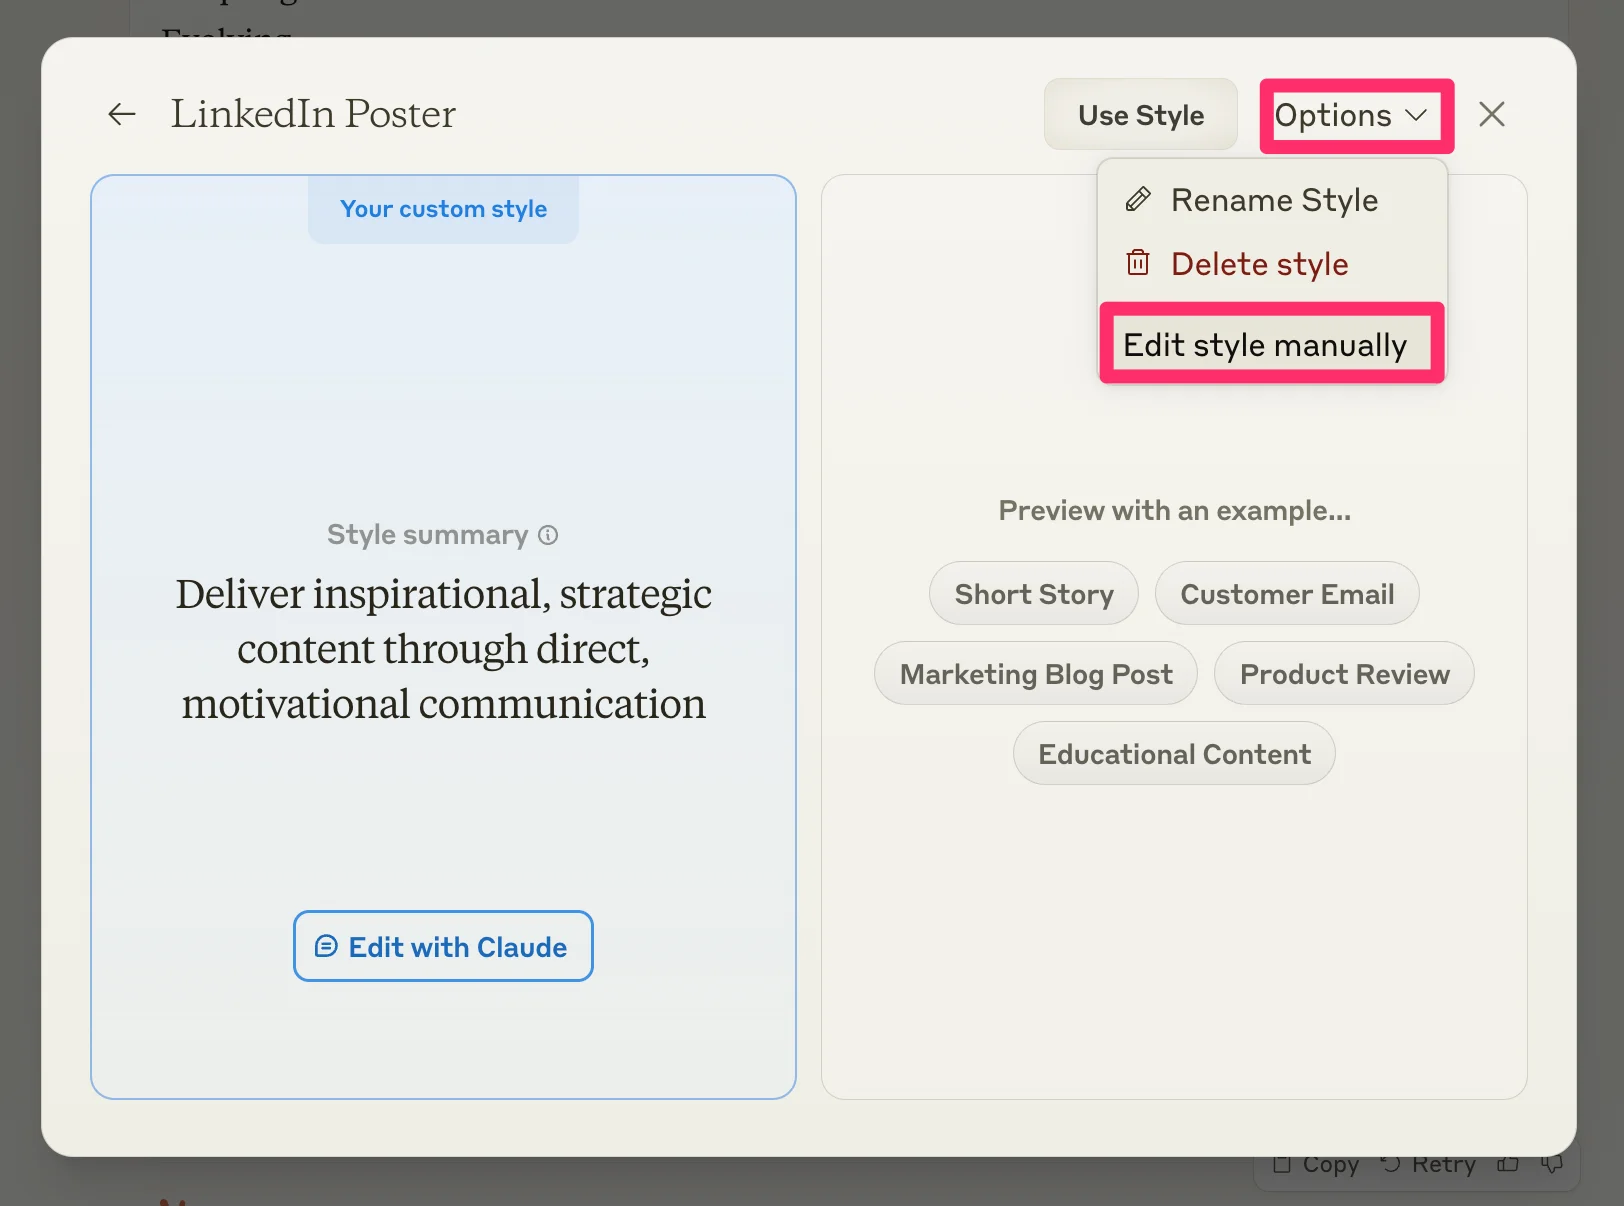This screenshot has height=1206, width=1624.
Task: Click the Style summary info icon
Action: [548, 535]
